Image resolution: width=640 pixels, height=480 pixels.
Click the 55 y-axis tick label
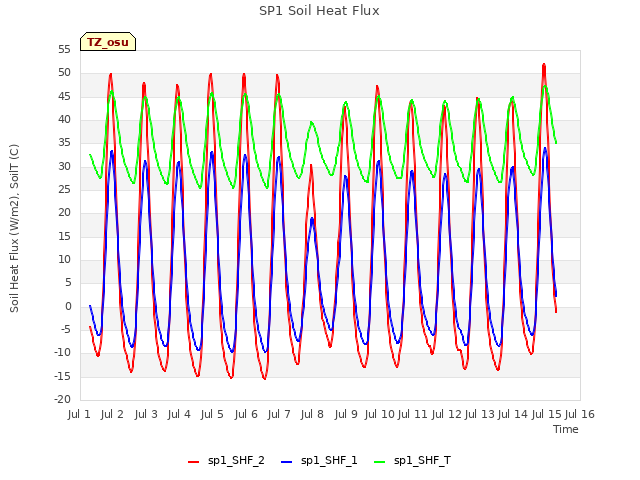[64, 49]
